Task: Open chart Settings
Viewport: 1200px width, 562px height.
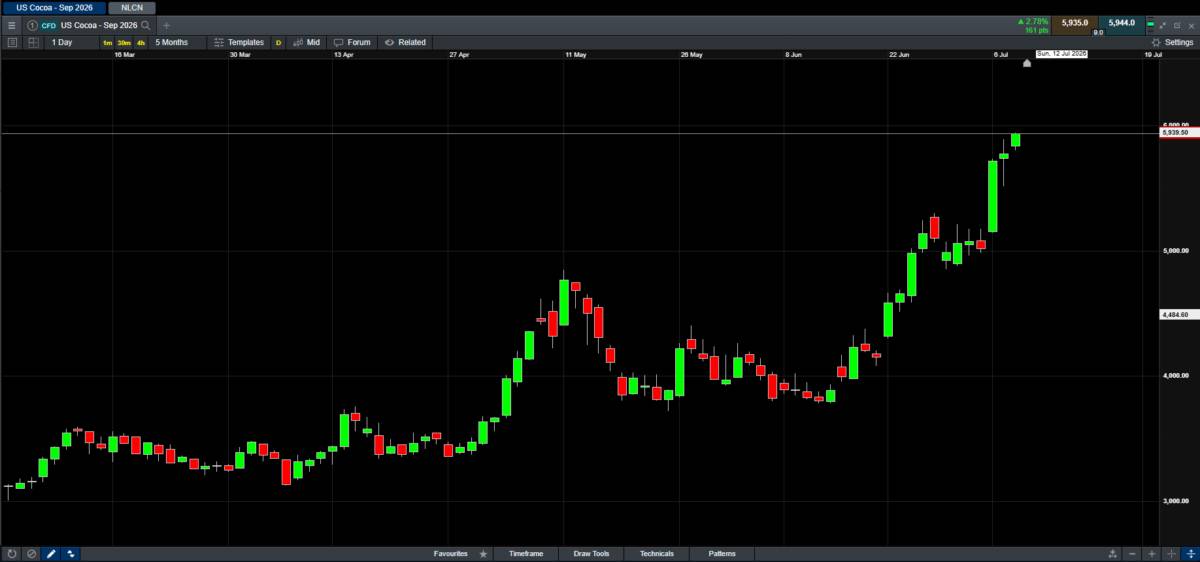Action: click(x=1173, y=43)
